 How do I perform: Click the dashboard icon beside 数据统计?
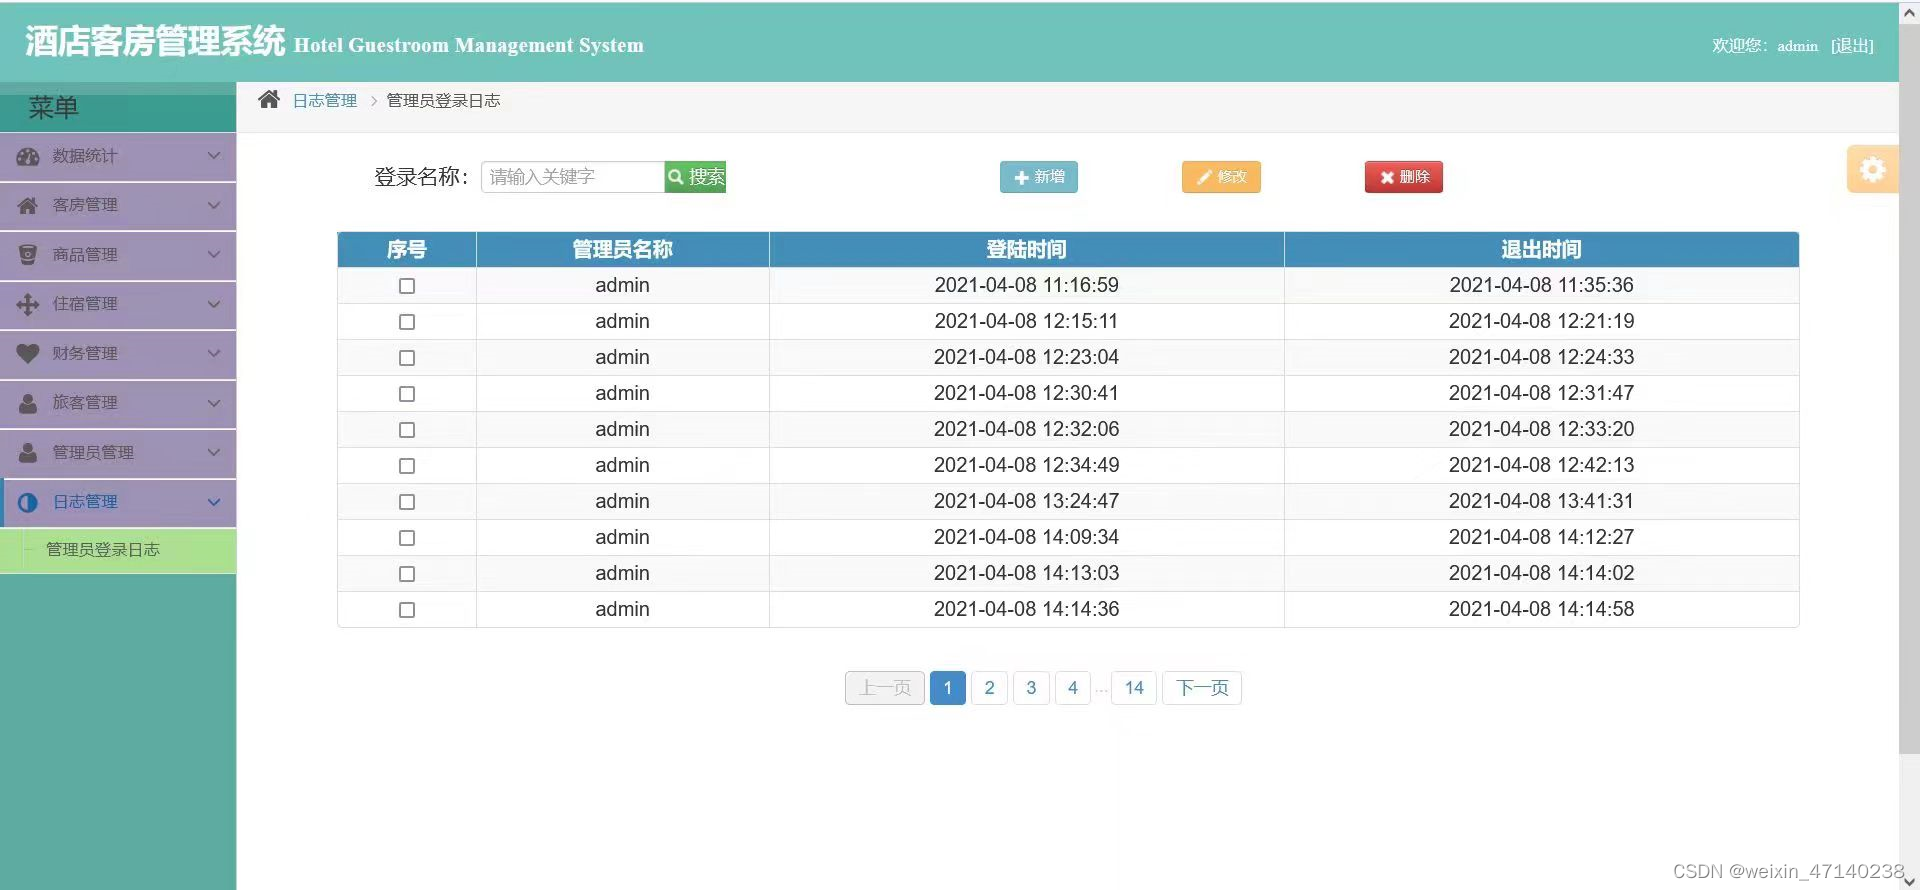pos(28,156)
